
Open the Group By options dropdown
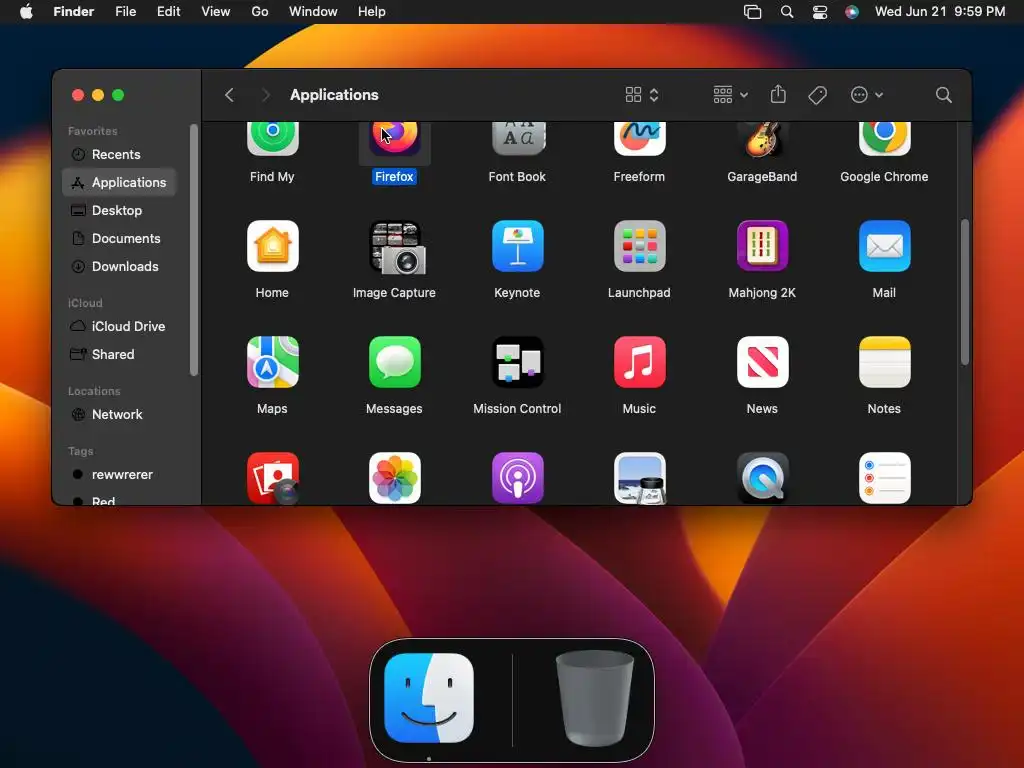tap(730, 95)
